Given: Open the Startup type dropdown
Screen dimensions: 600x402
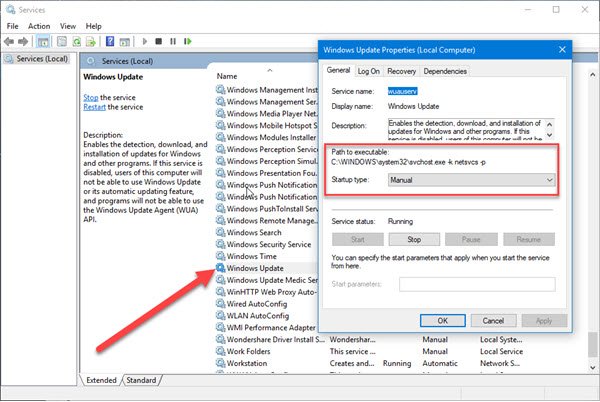Looking at the screenshot, I should click(x=471, y=180).
